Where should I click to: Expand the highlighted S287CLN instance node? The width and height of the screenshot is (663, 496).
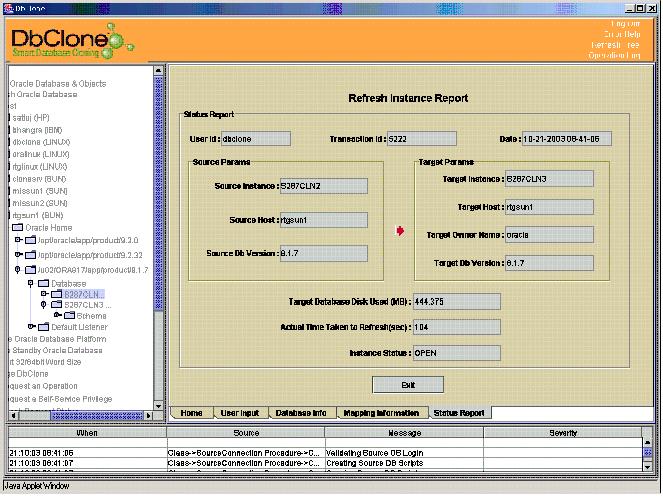(44, 293)
